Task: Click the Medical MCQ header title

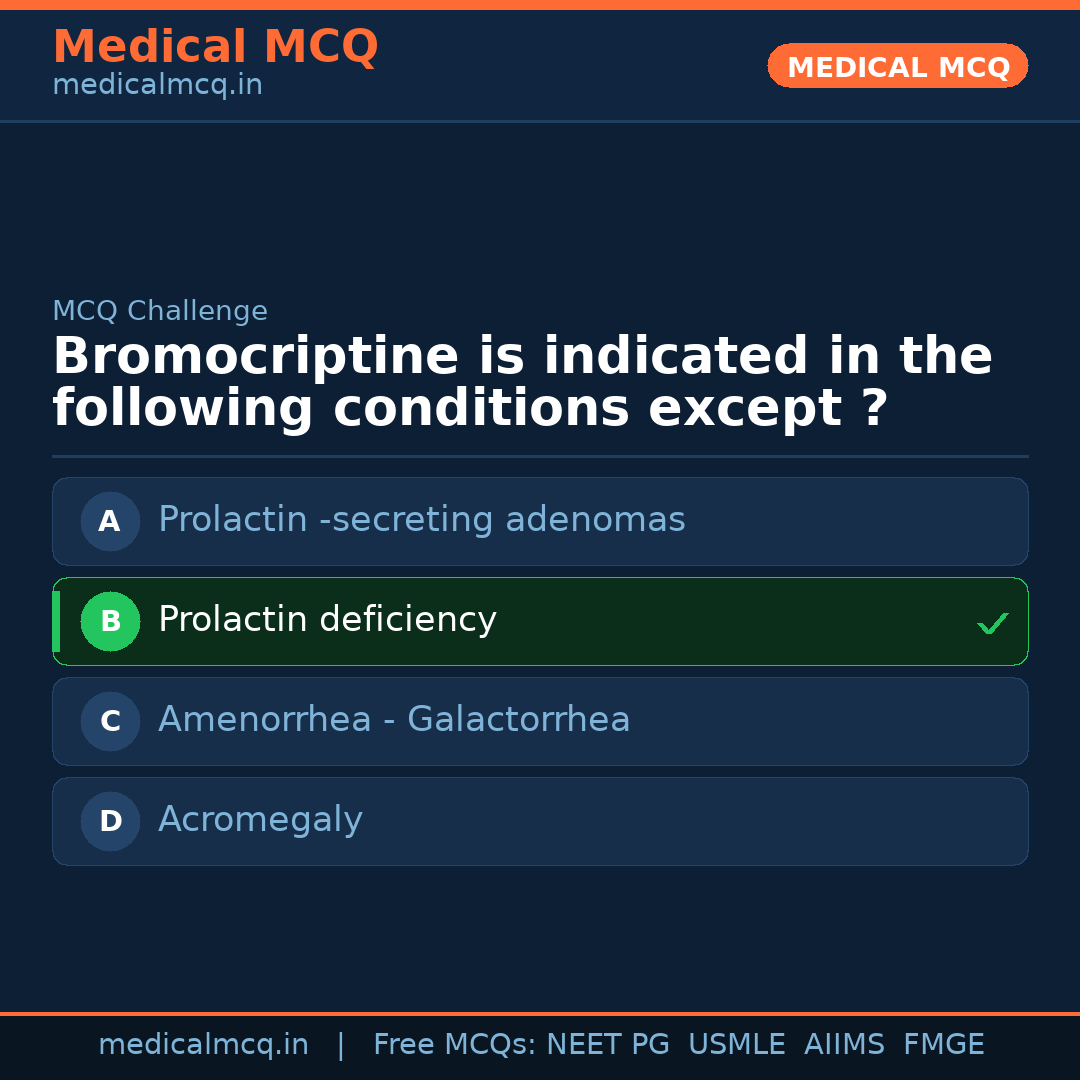Action: (x=215, y=47)
